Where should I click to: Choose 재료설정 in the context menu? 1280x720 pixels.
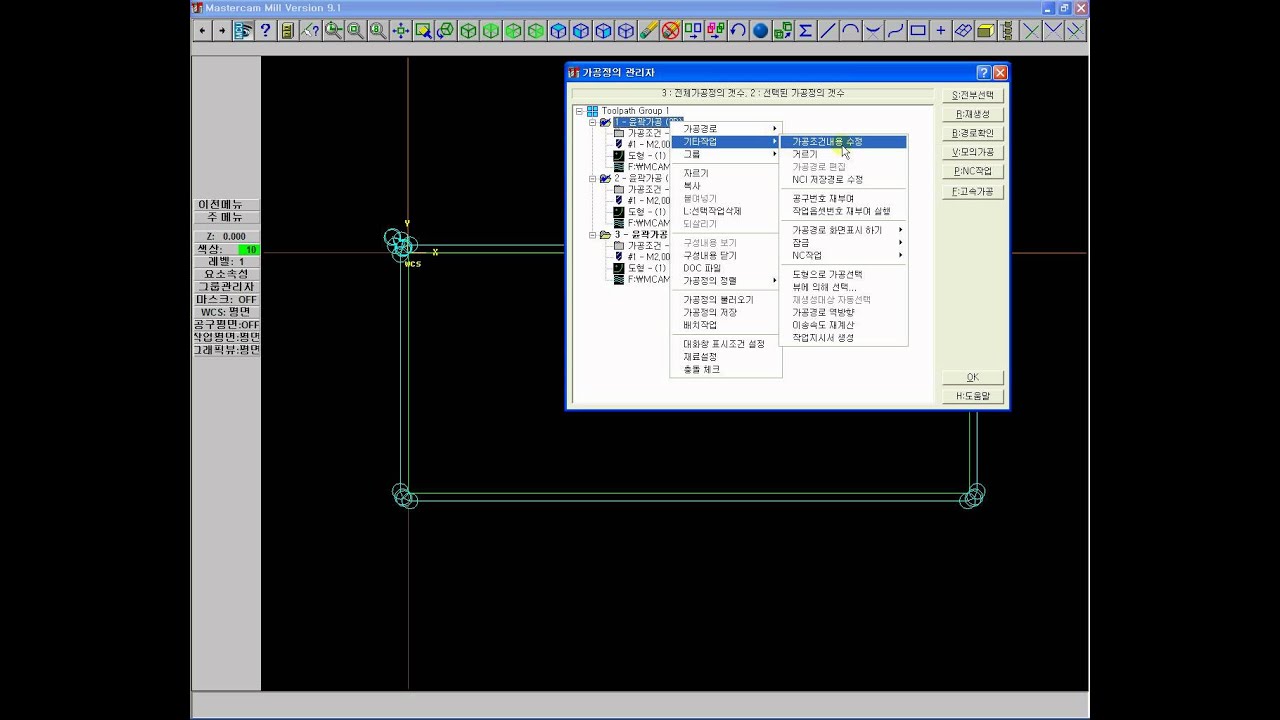point(726,357)
